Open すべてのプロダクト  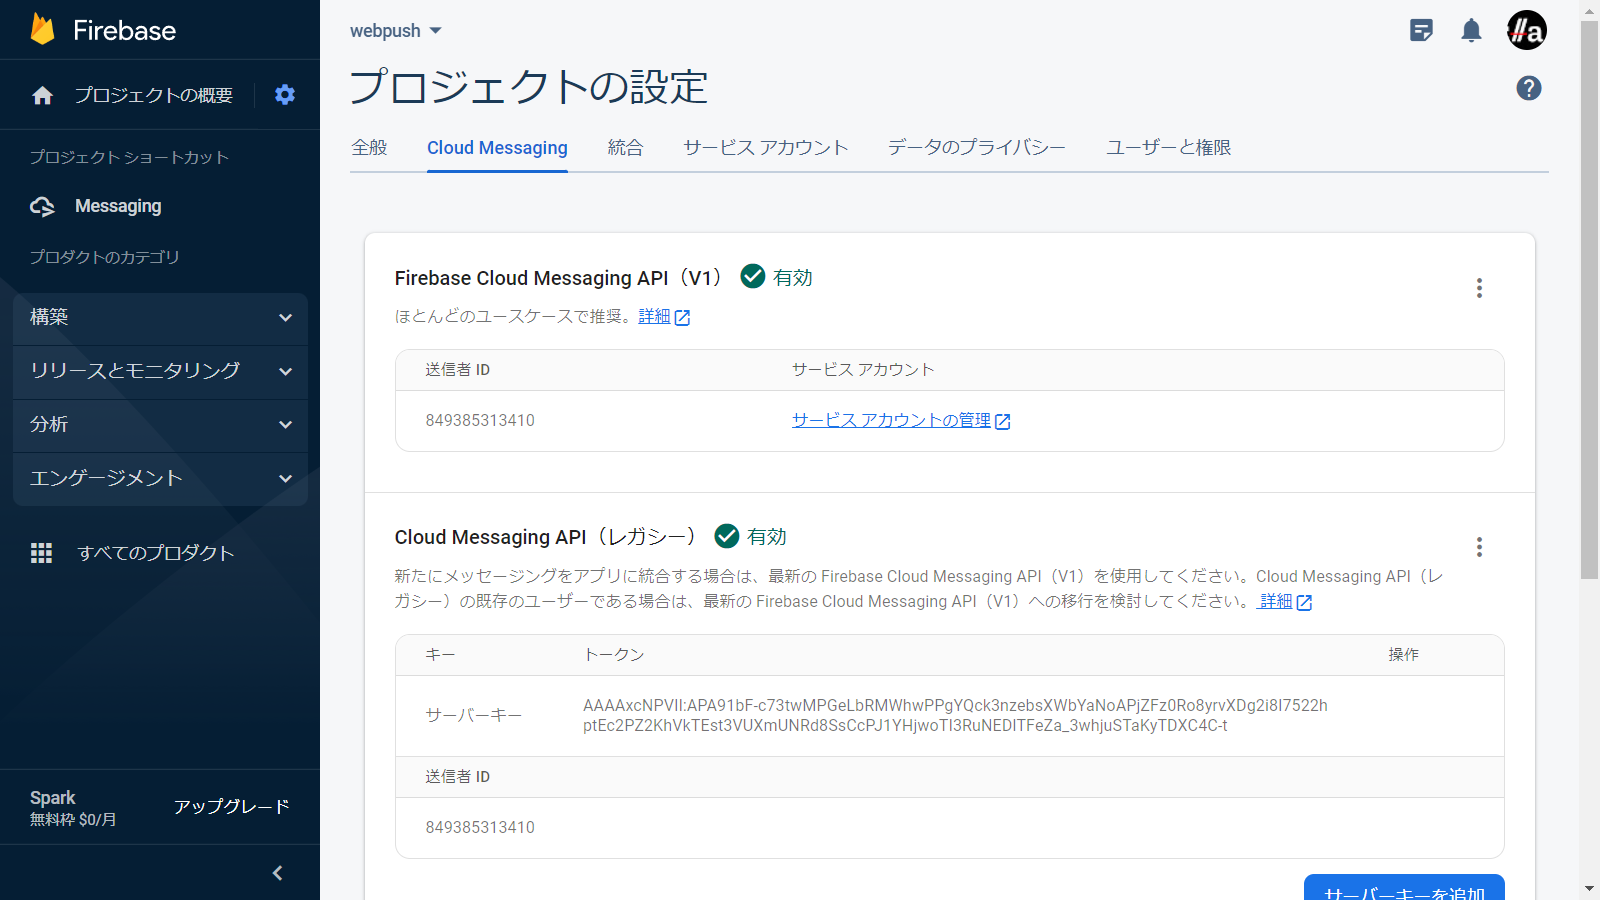pyautogui.click(x=156, y=553)
